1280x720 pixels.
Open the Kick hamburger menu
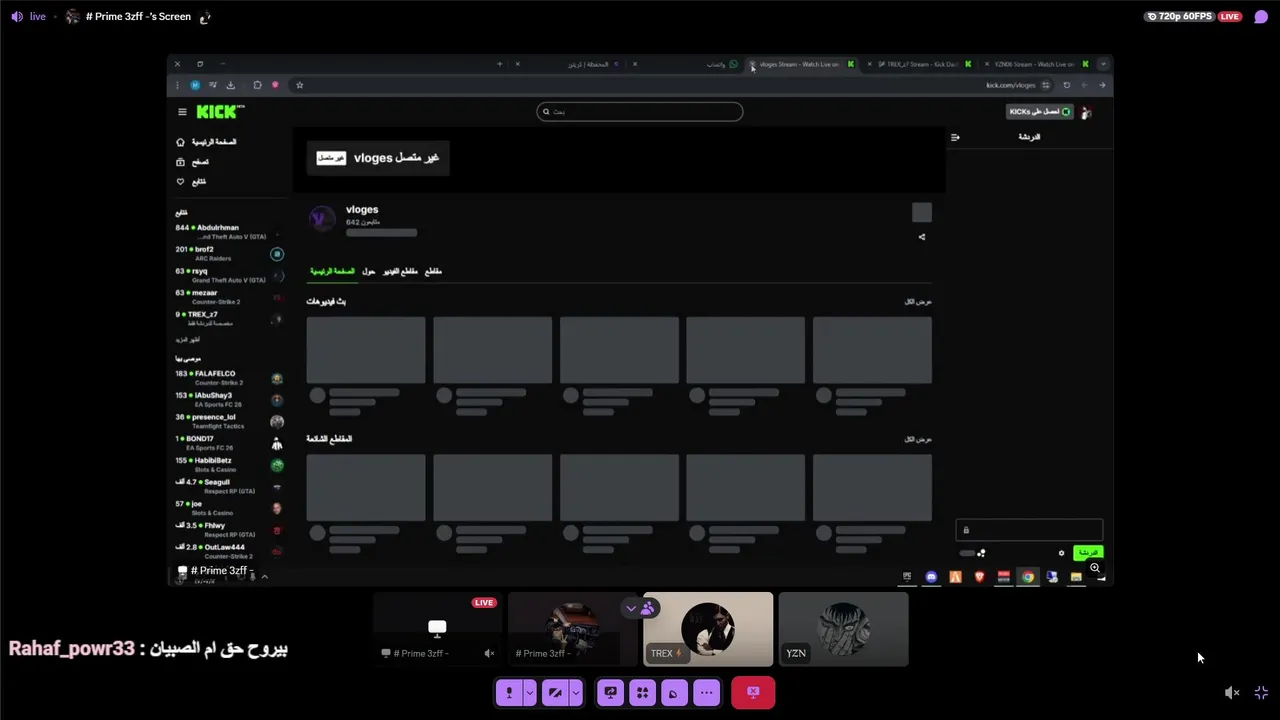[182, 112]
